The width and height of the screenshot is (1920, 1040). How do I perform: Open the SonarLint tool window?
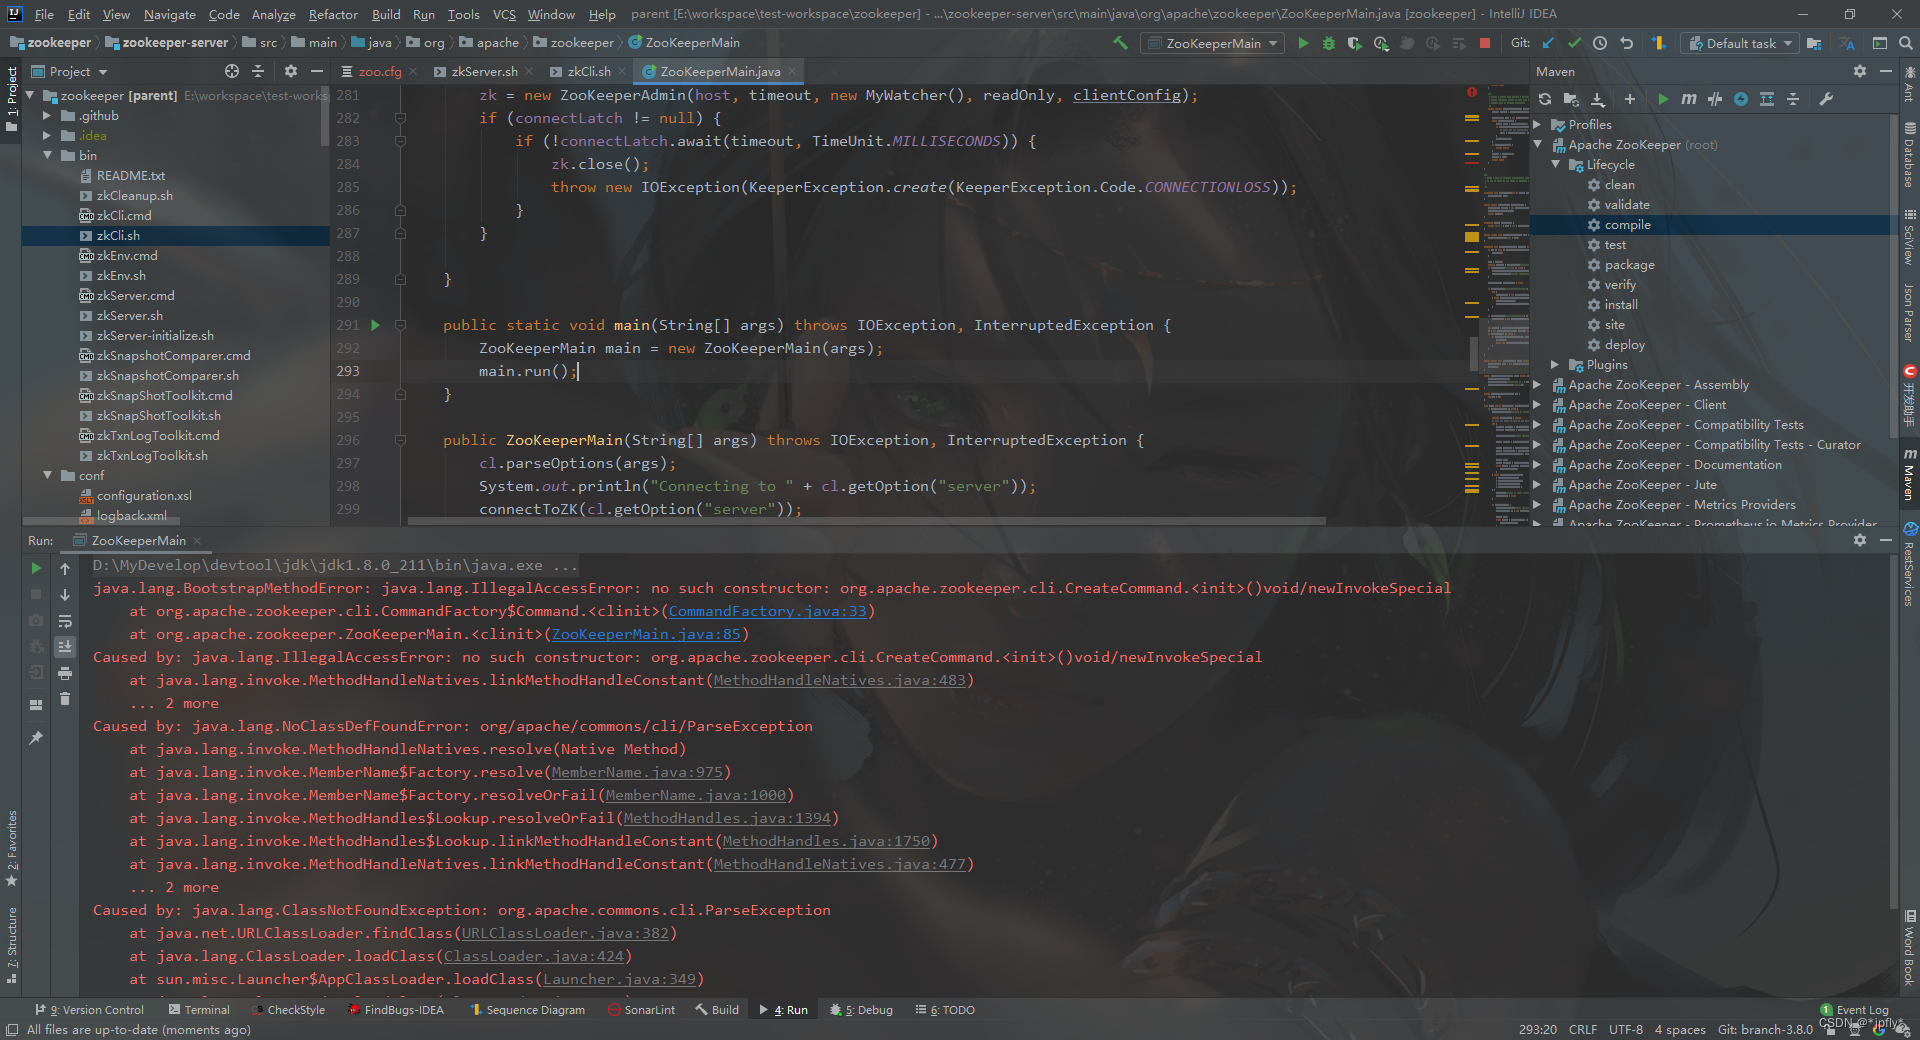(x=642, y=1010)
